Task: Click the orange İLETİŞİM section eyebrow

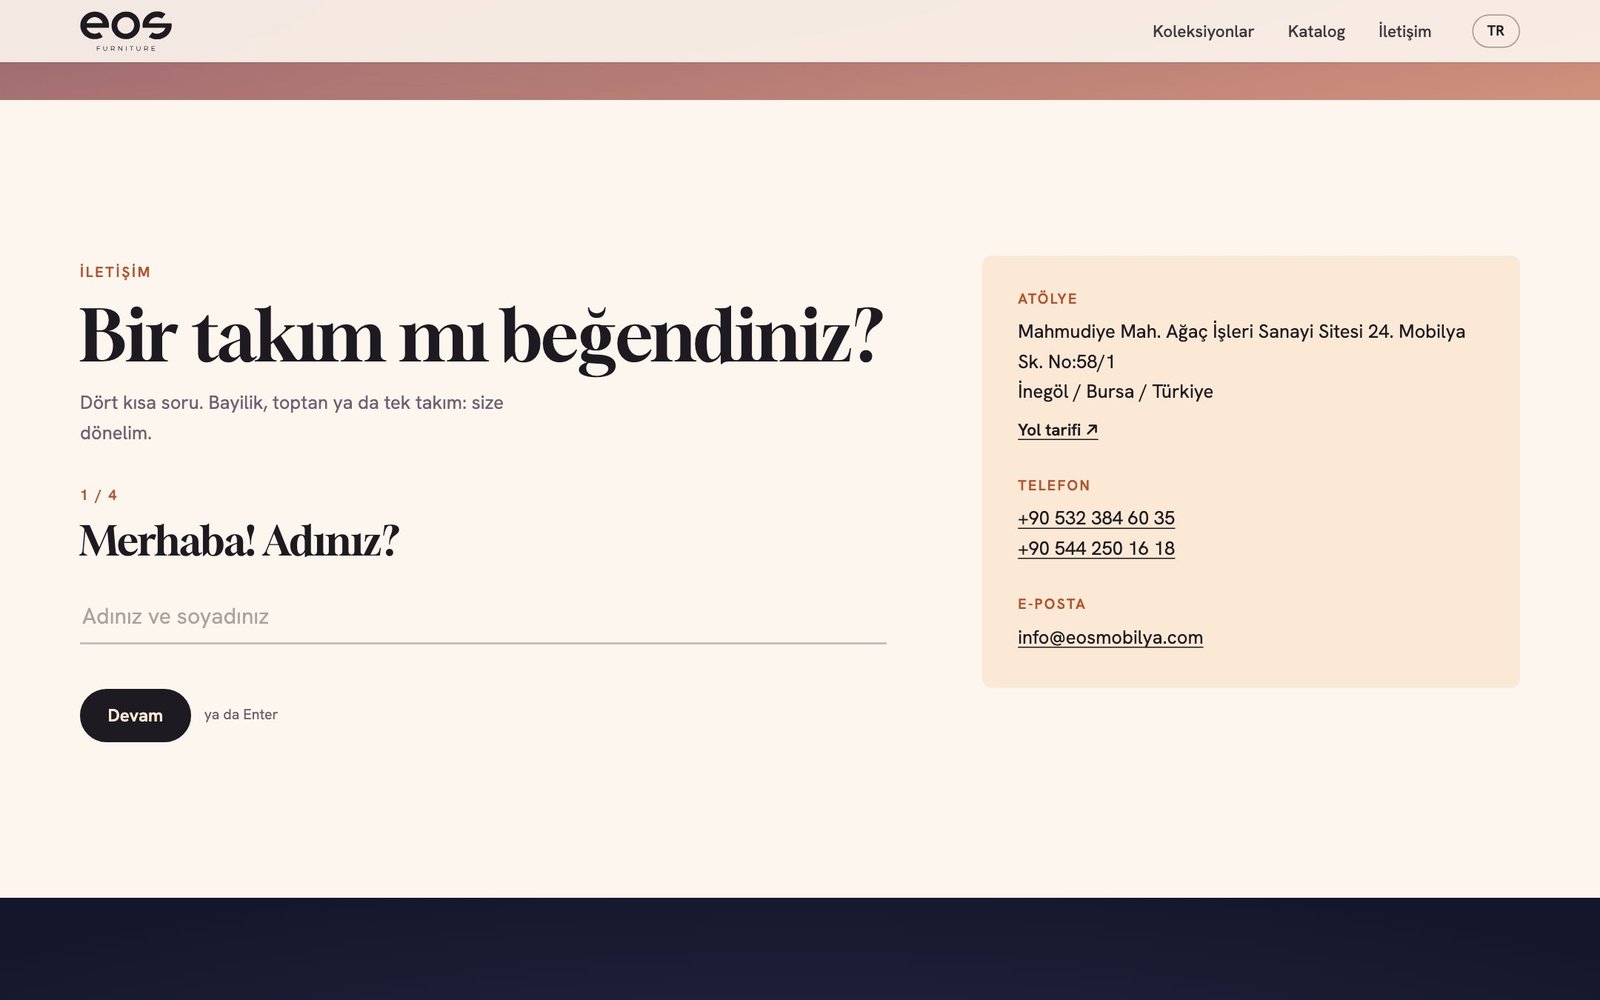Action: (115, 272)
